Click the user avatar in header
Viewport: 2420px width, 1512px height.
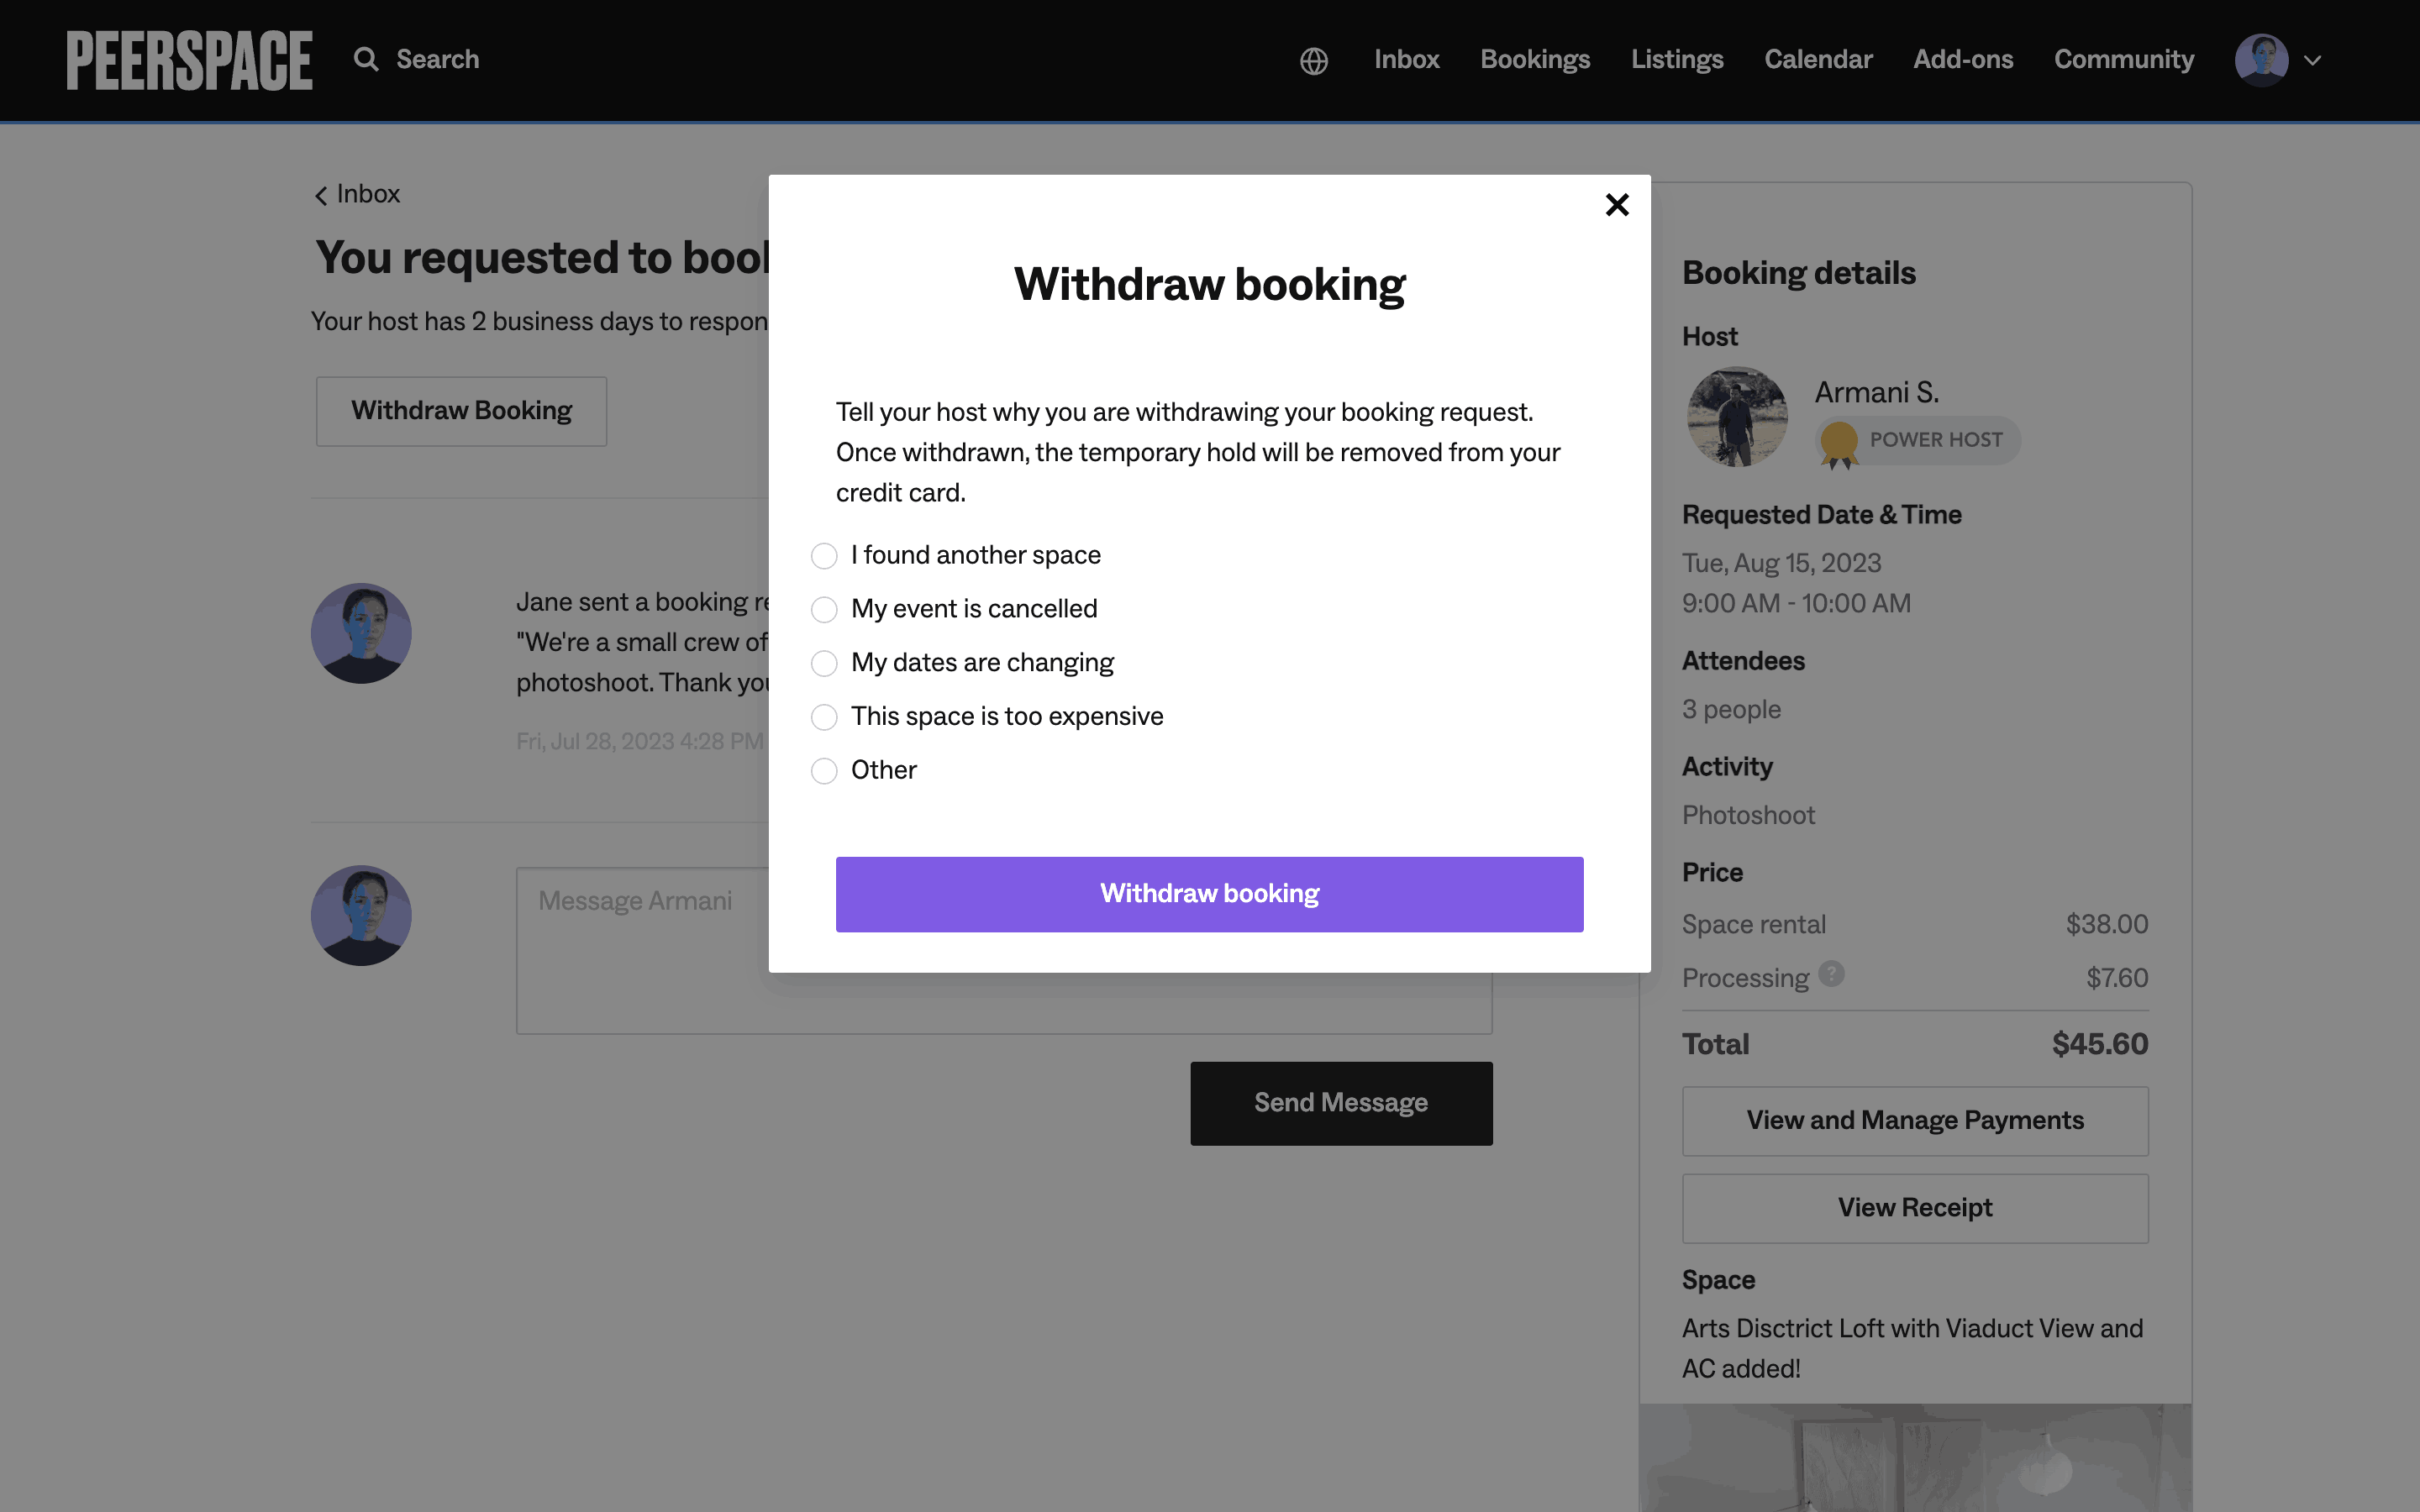(x=2261, y=60)
